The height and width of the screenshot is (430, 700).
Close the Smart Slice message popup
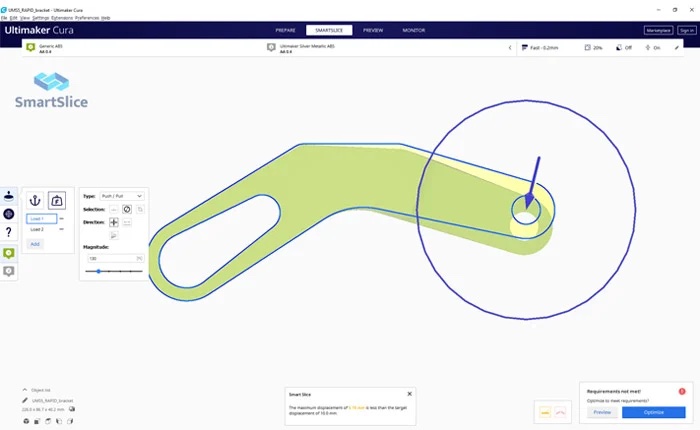pos(409,394)
